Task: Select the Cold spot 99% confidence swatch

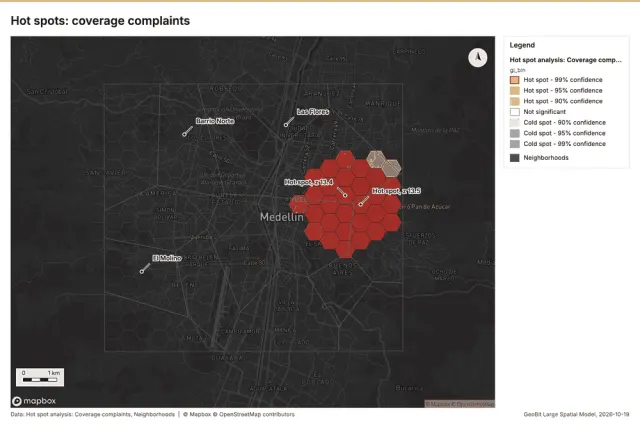Action: point(515,144)
